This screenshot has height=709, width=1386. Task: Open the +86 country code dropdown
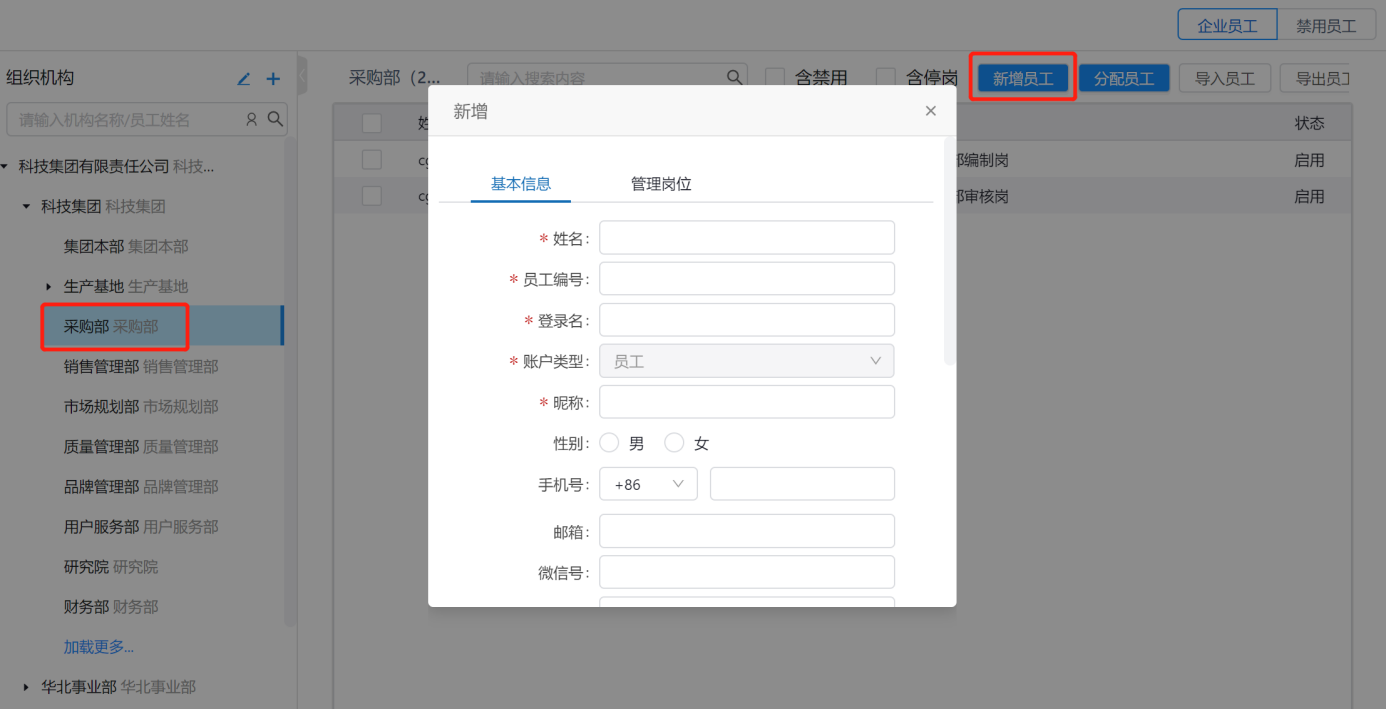[648, 484]
